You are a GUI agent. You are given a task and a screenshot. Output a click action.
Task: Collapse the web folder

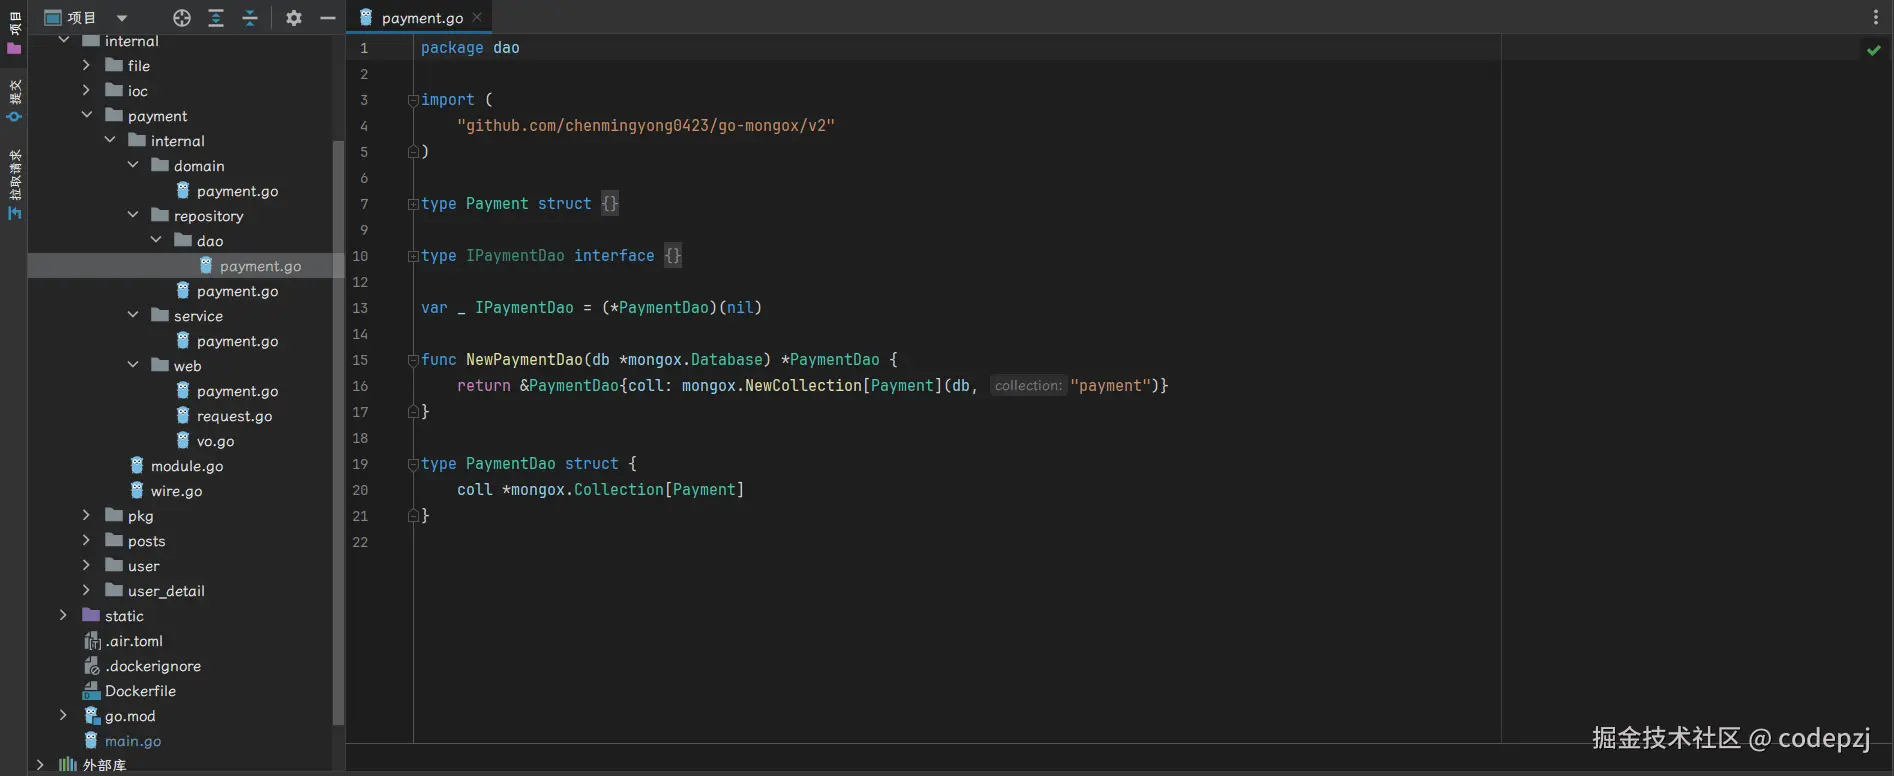click(x=133, y=365)
